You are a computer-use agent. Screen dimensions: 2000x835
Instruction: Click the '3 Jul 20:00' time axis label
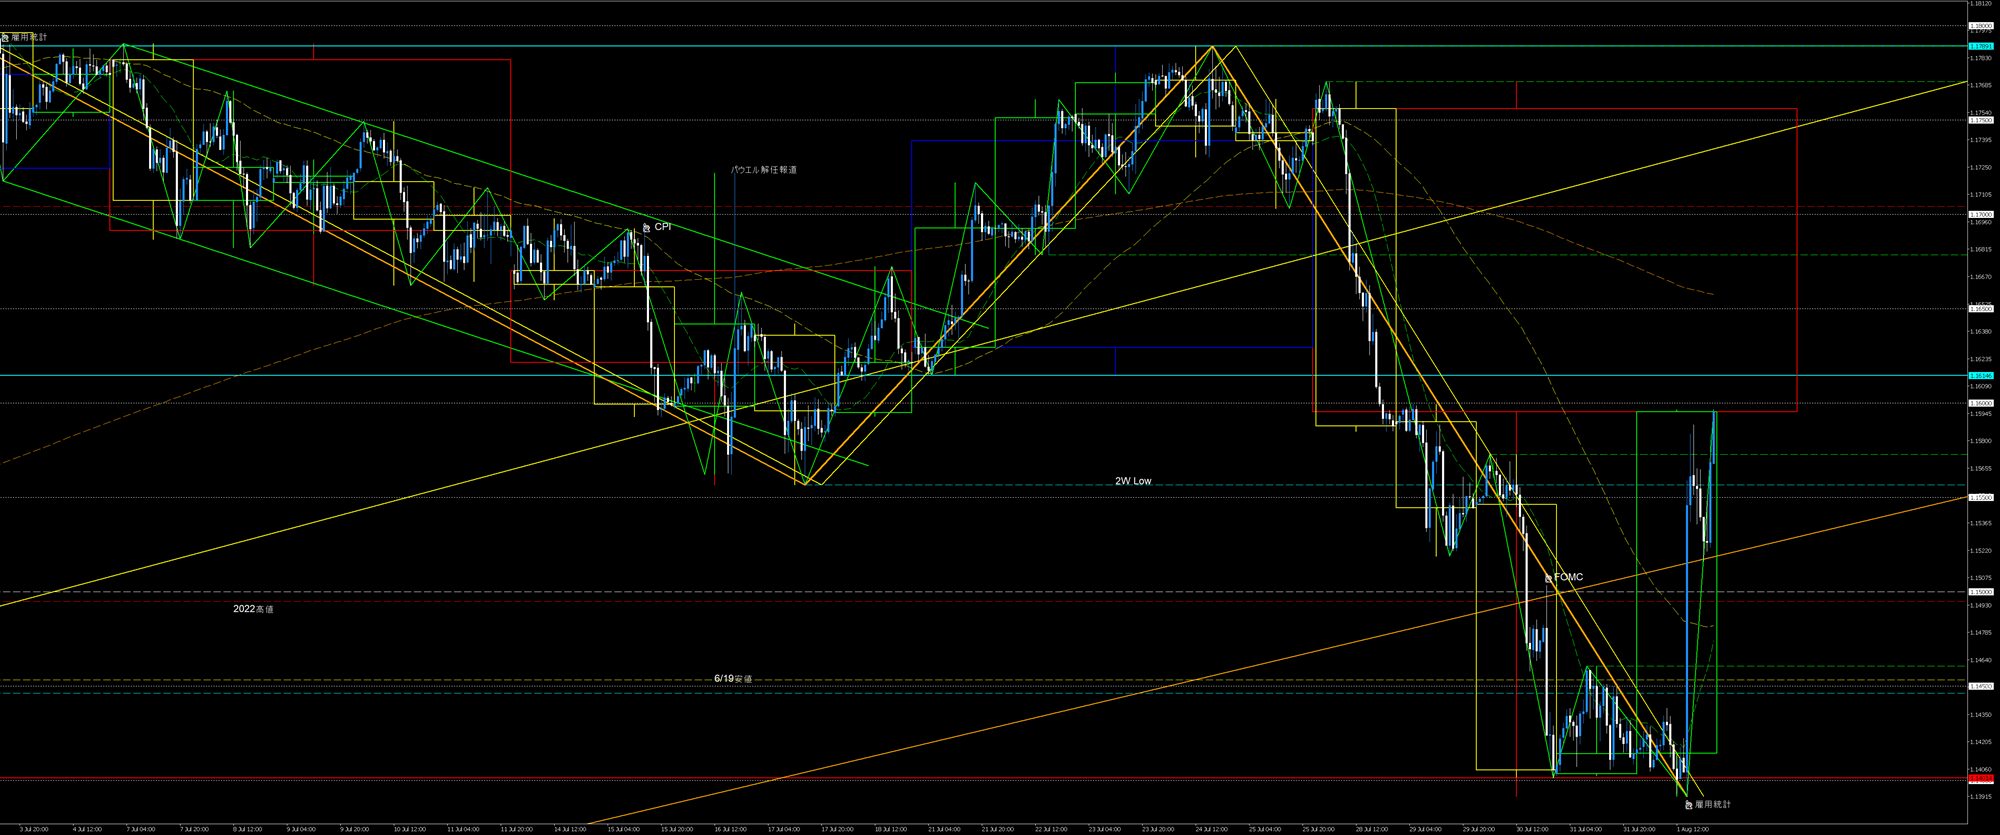click(x=34, y=829)
